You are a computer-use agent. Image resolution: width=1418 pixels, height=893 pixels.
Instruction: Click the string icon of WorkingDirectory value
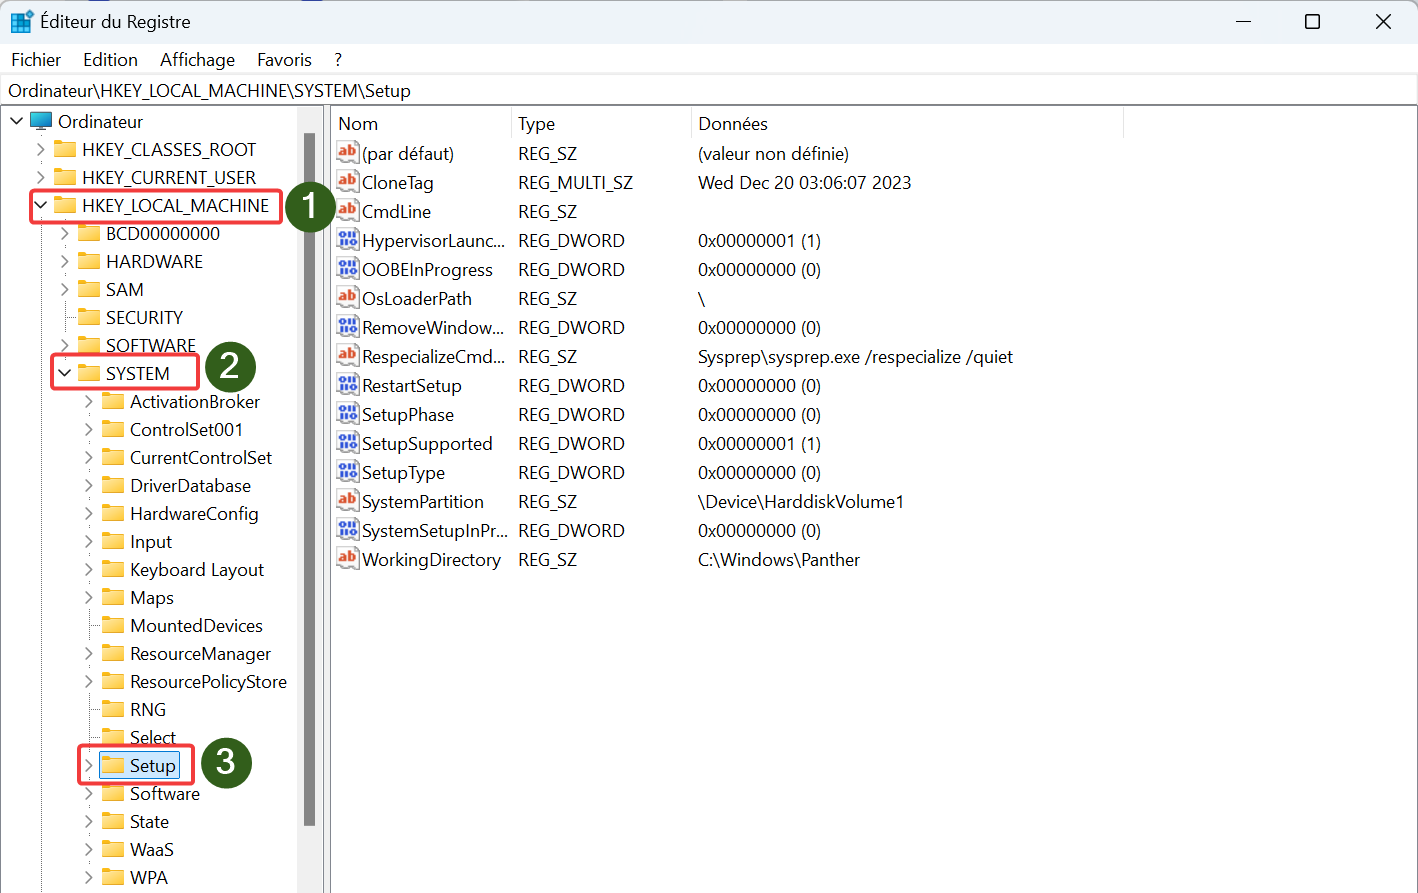[347, 558]
